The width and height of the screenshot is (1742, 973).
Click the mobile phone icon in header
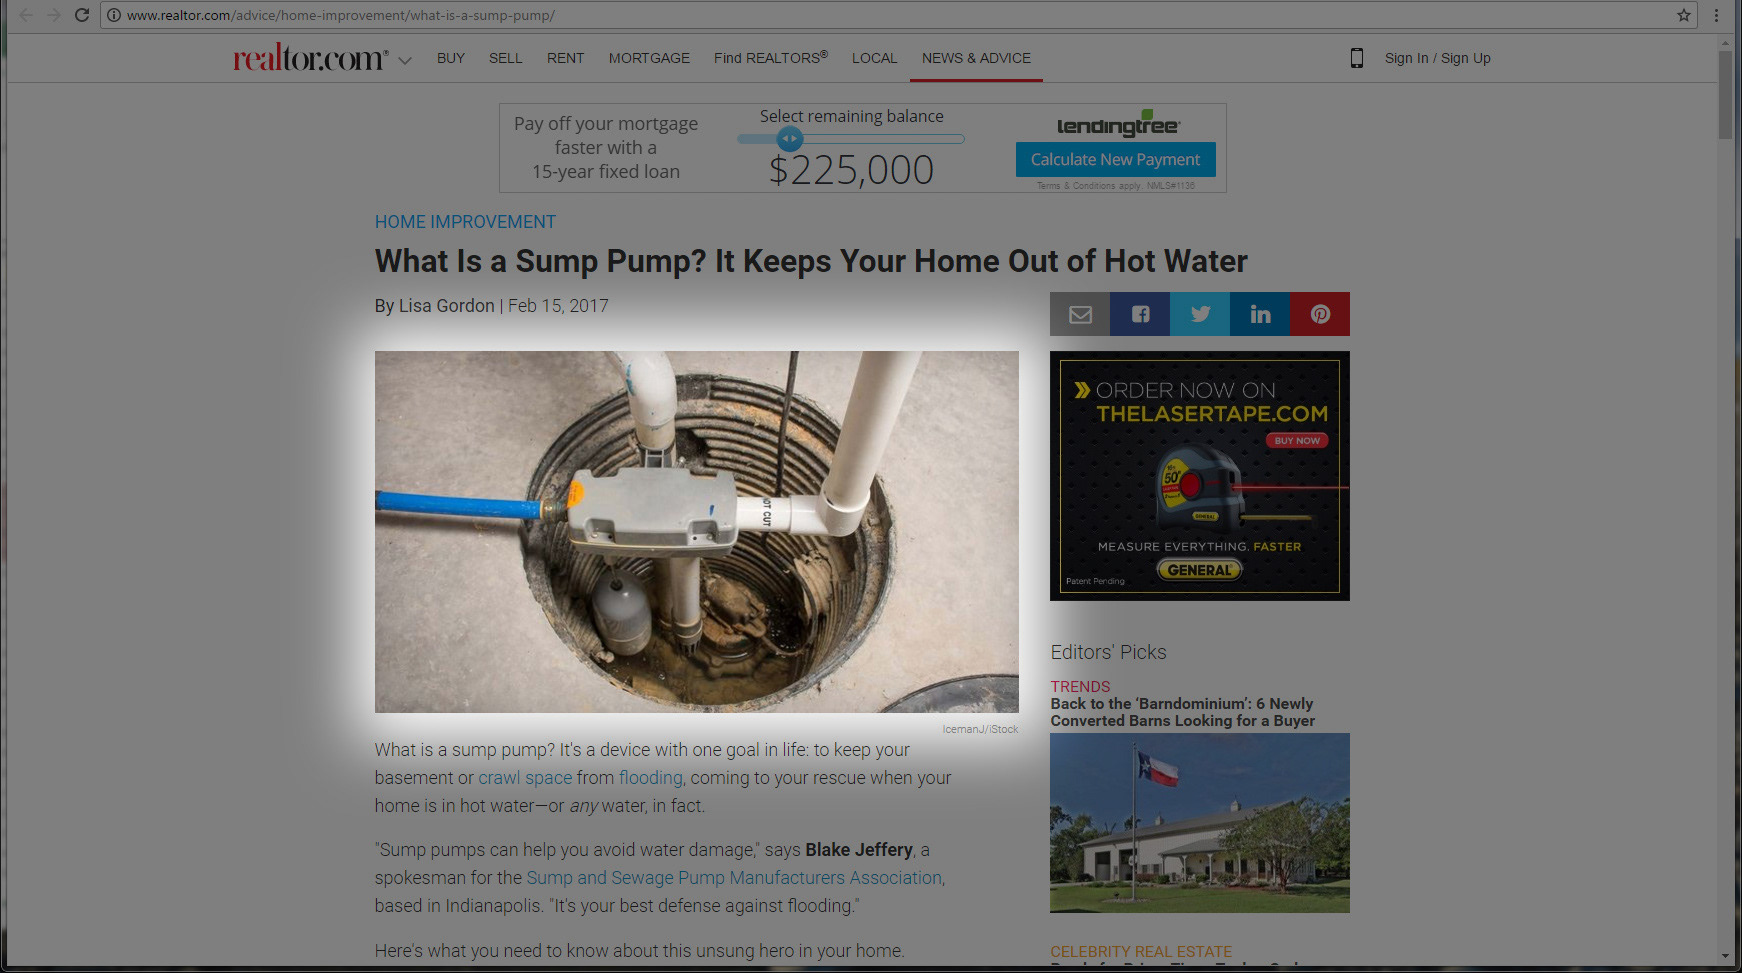click(1357, 58)
